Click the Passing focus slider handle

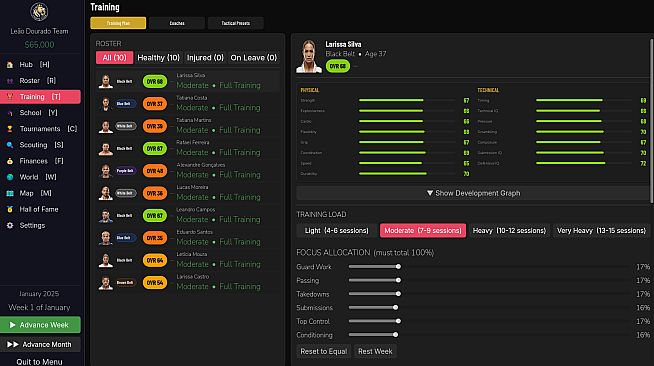pyautogui.click(x=398, y=281)
